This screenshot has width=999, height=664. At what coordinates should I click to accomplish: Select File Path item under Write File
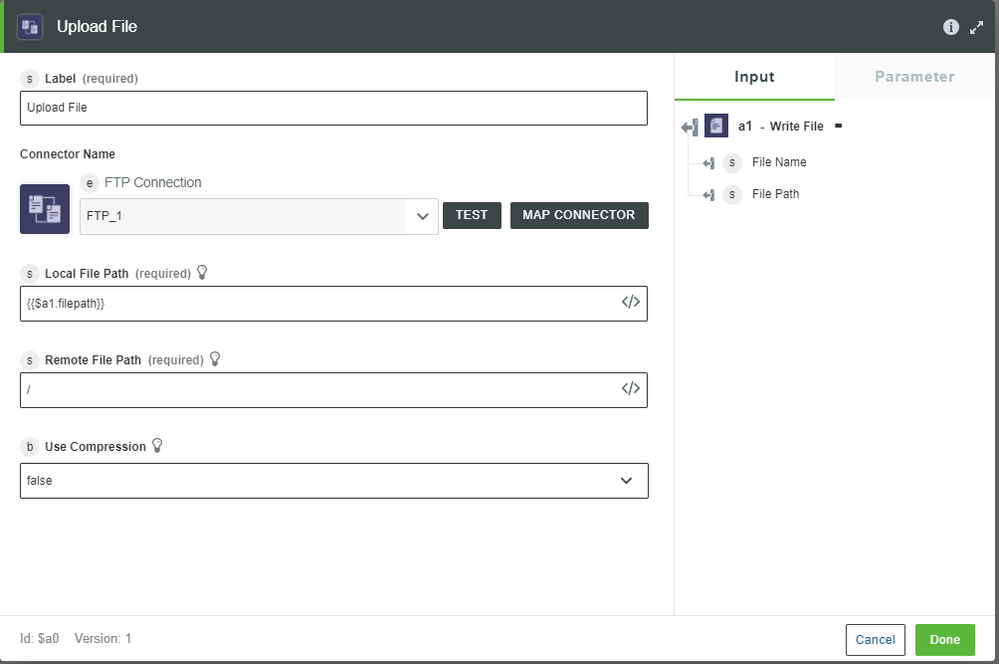(775, 194)
